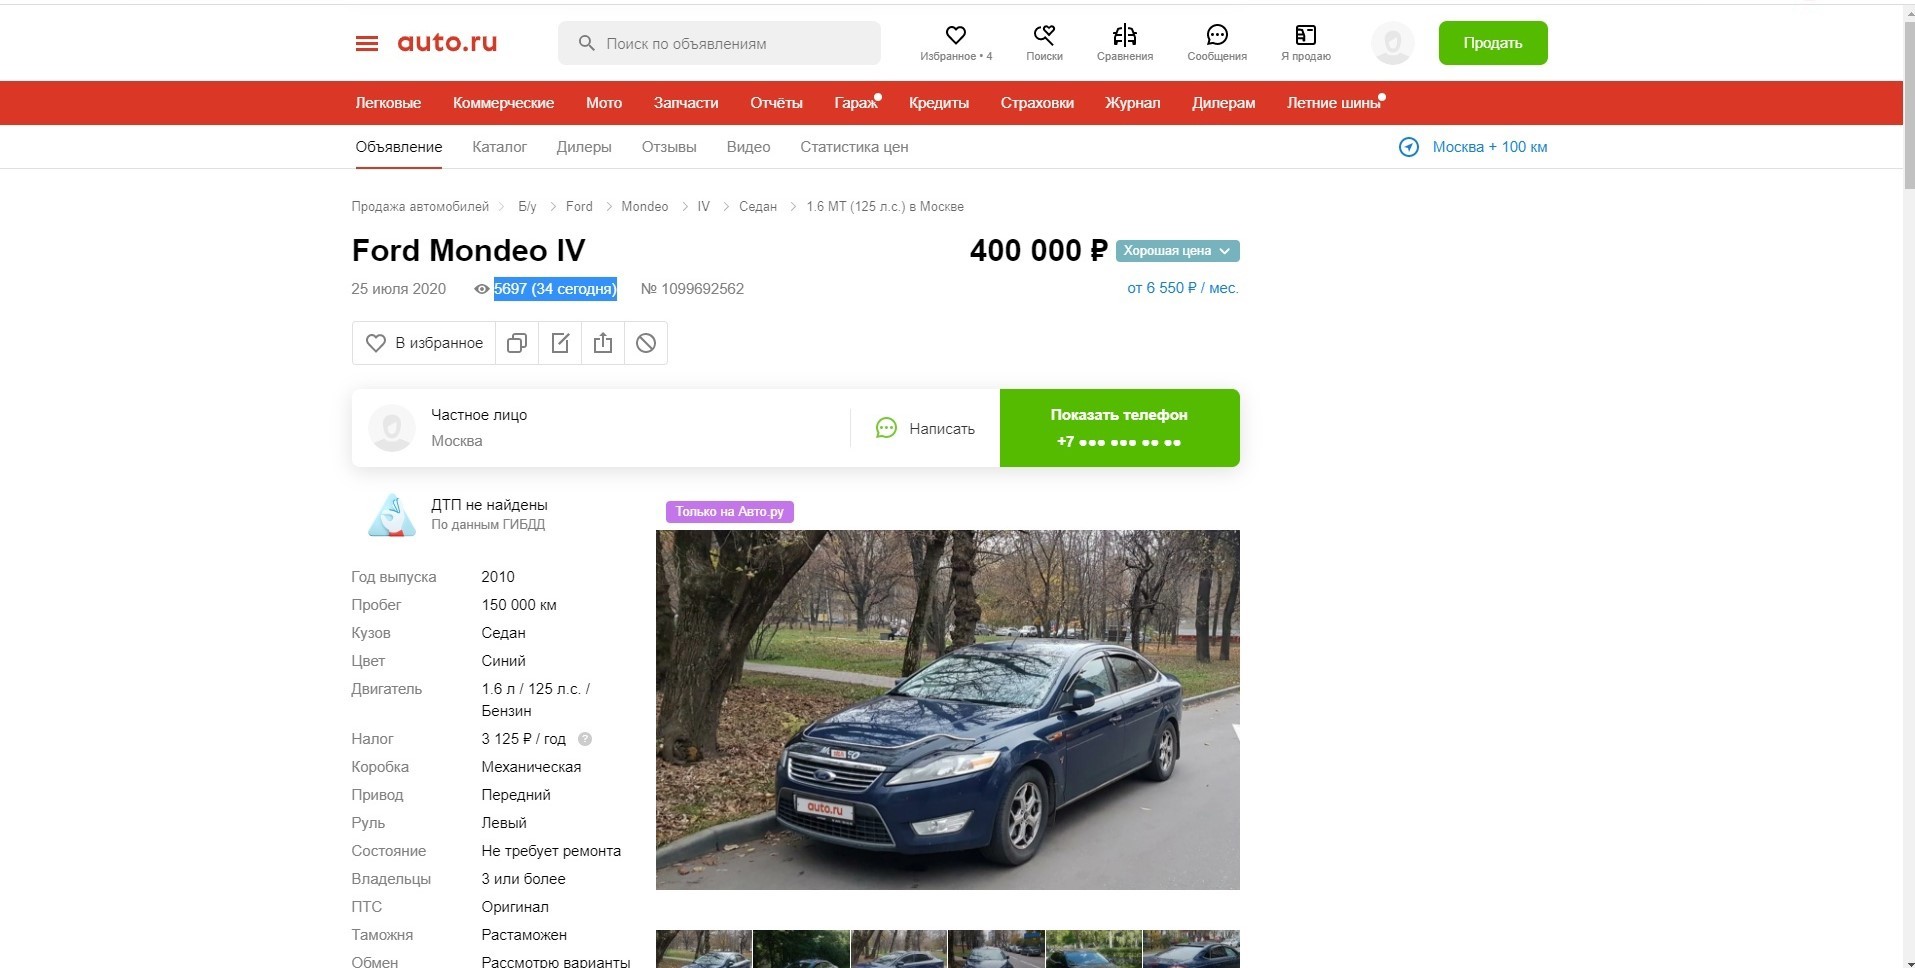The image size is (1915, 968).
Task: Click Написать to message seller
Action: 925,428
